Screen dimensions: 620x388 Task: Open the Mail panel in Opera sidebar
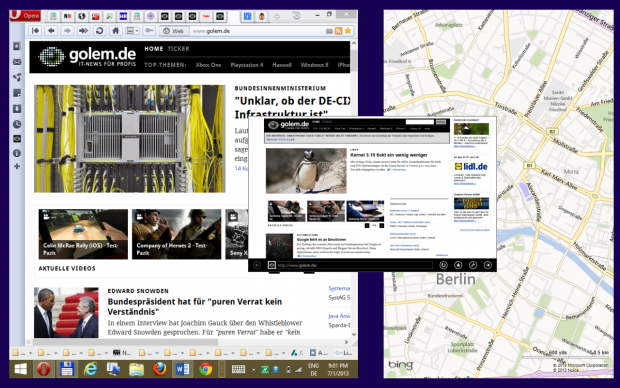pyautogui.click(x=17, y=62)
